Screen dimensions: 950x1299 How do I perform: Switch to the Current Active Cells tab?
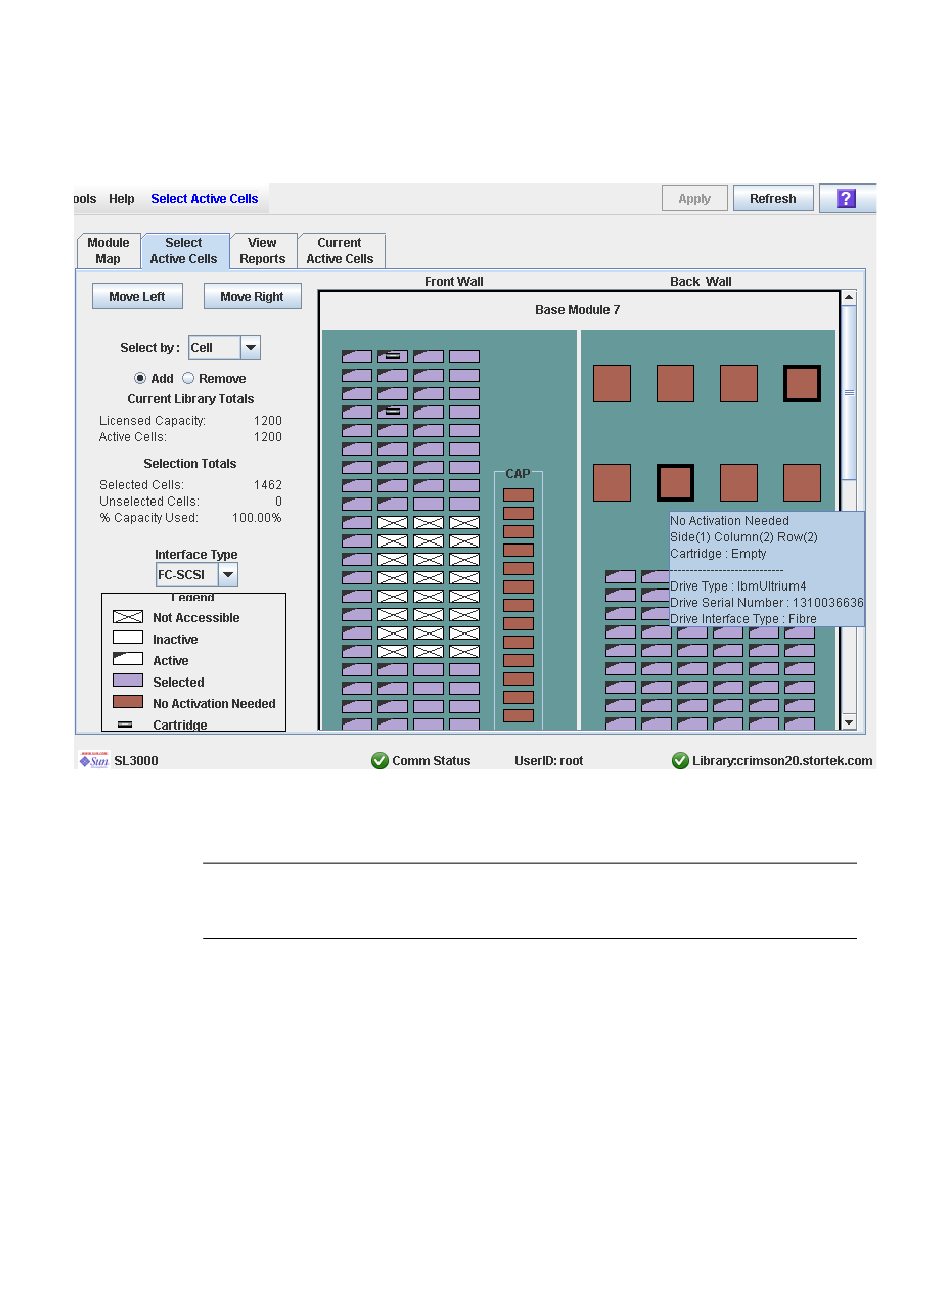point(340,251)
